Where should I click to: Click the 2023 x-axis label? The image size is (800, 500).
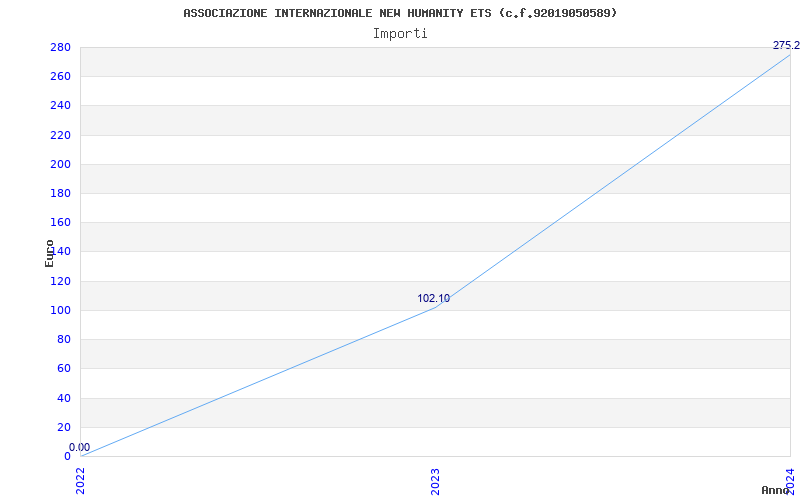[x=435, y=482]
